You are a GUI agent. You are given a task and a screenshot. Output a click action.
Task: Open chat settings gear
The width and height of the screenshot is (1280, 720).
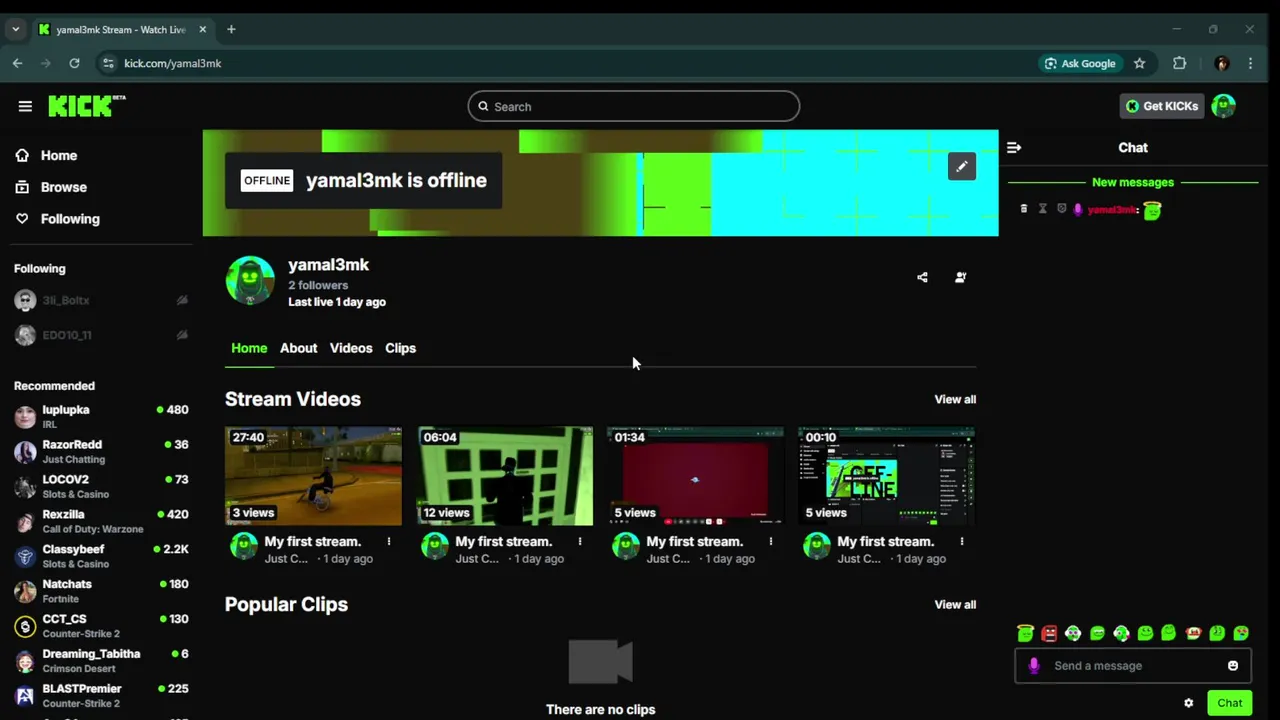(x=1188, y=703)
